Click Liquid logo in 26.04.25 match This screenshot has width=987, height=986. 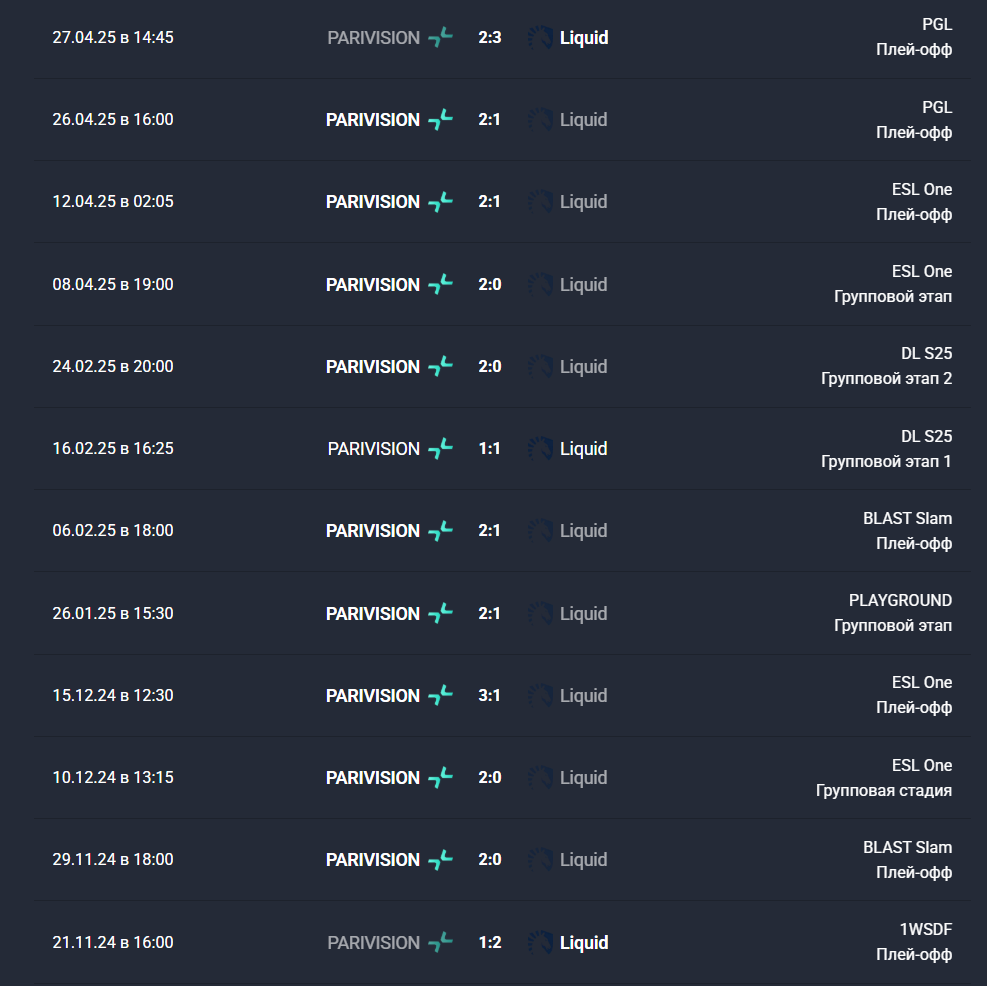[x=540, y=120]
